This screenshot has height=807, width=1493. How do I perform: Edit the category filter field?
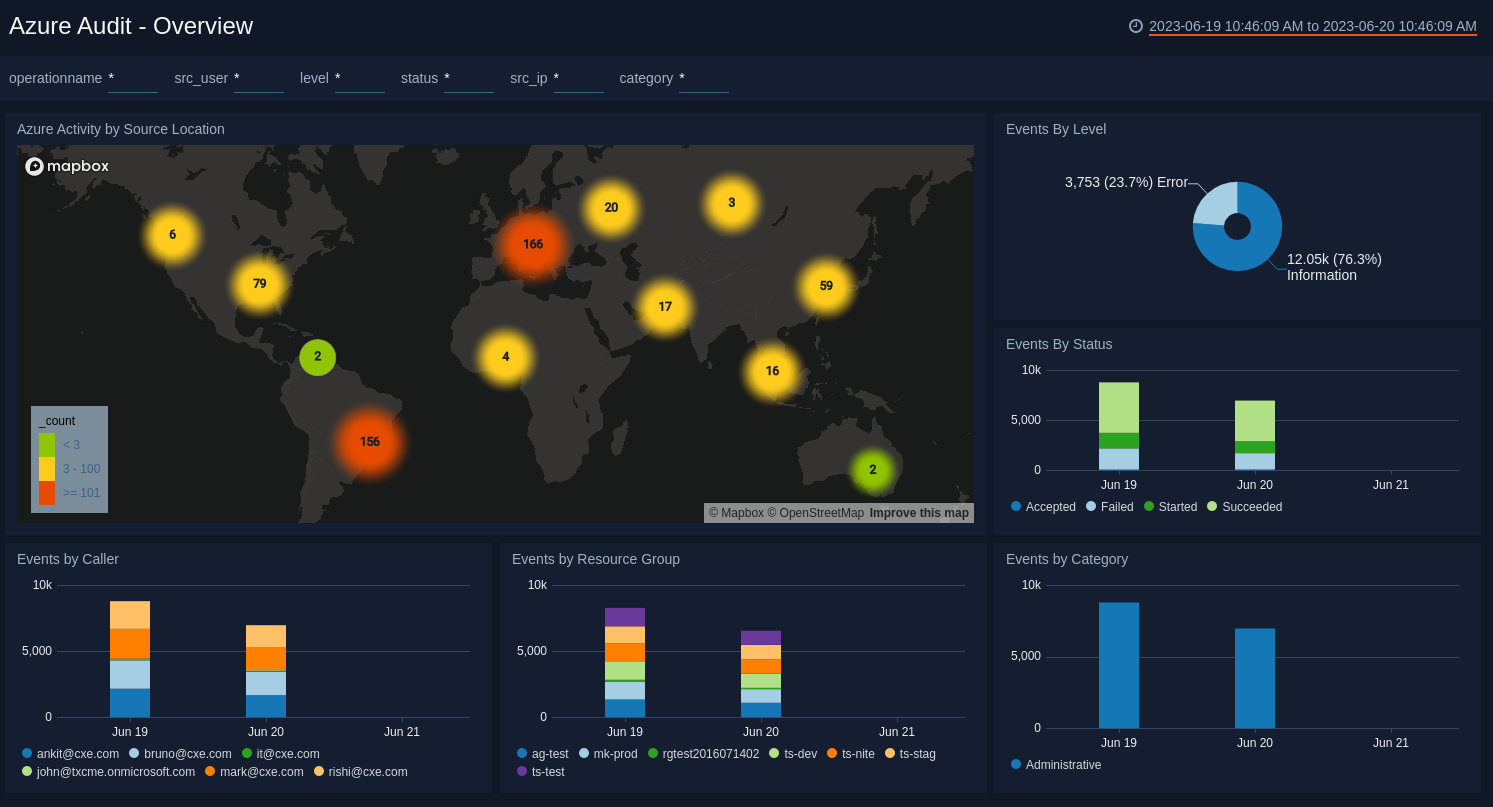click(704, 78)
